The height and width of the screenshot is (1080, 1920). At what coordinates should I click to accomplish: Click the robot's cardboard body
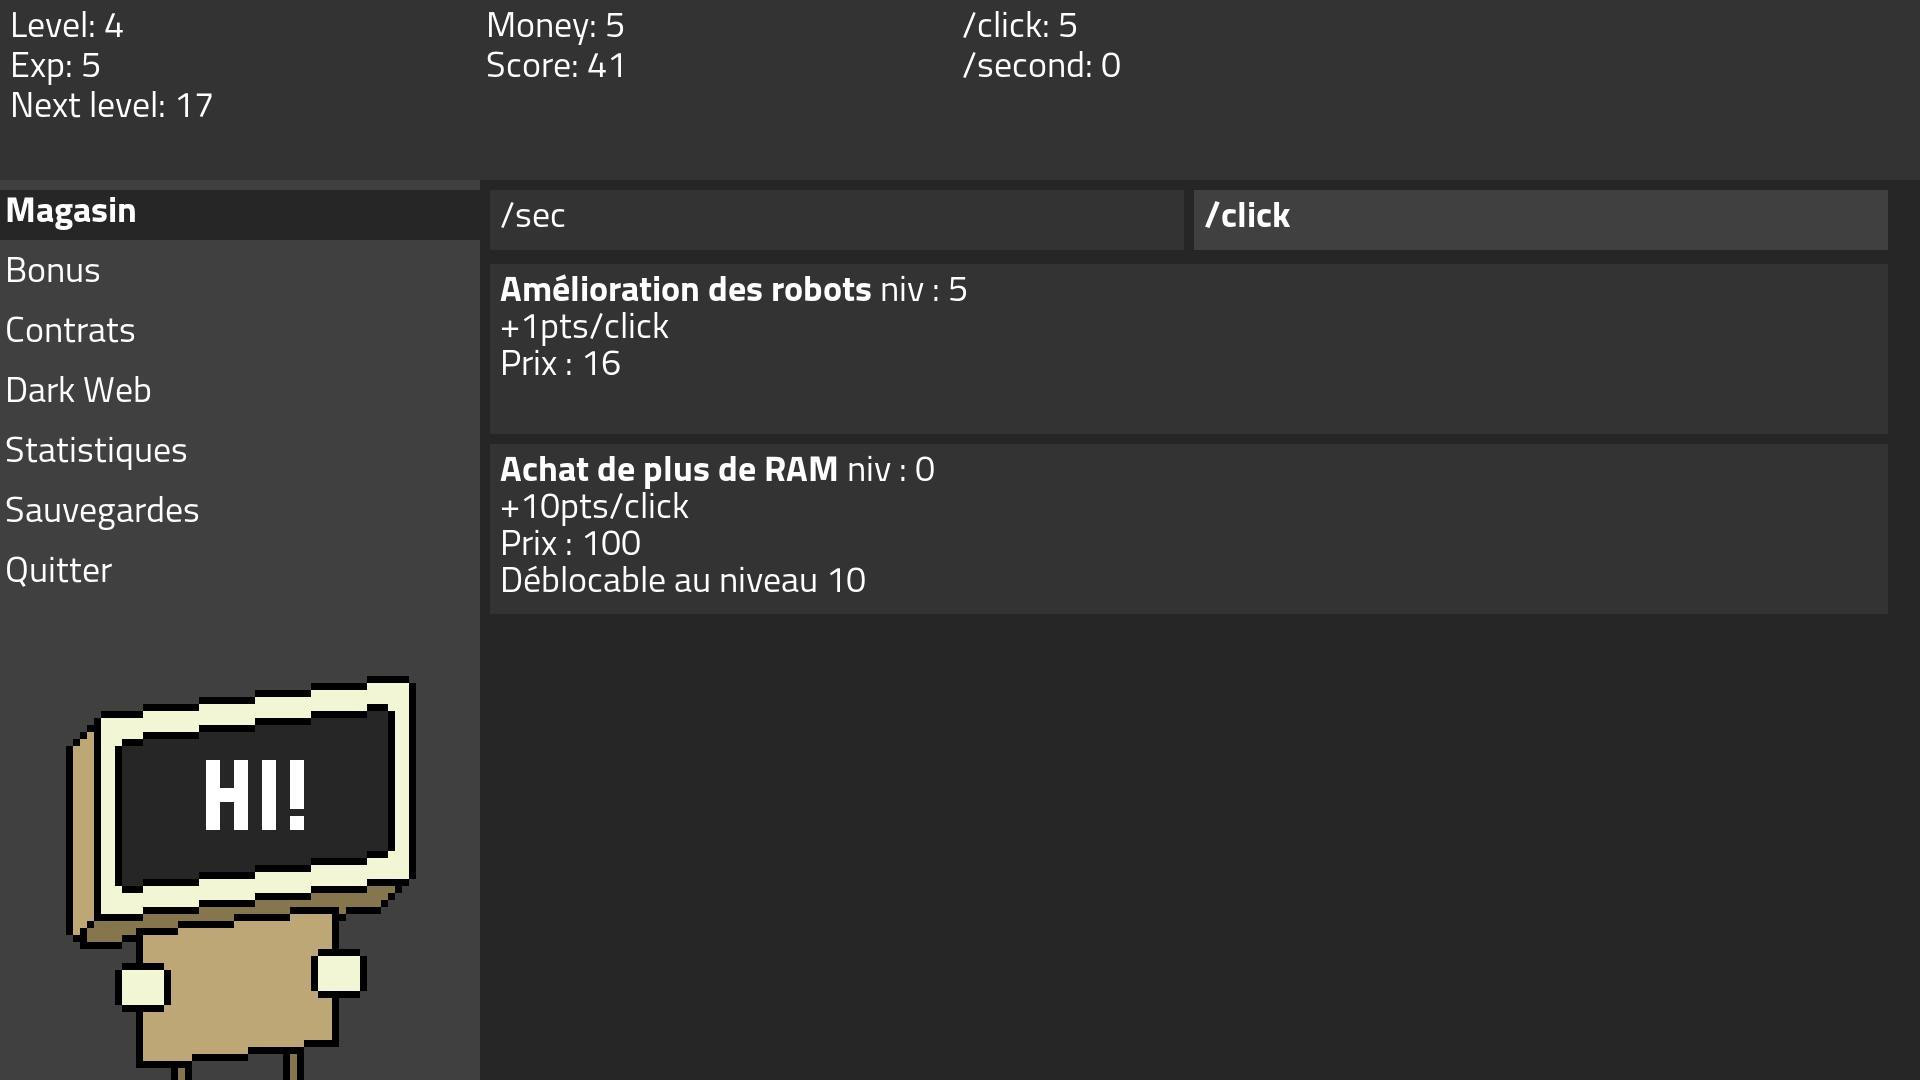pyautogui.click(x=238, y=985)
